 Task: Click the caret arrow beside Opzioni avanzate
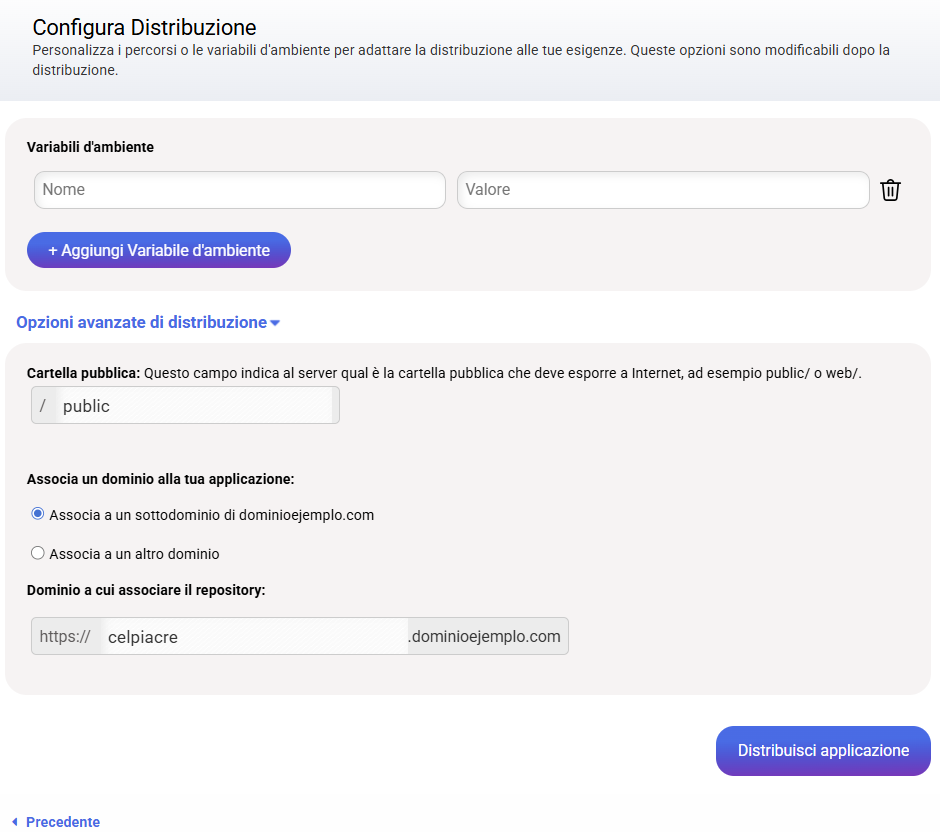[x=275, y=323]
